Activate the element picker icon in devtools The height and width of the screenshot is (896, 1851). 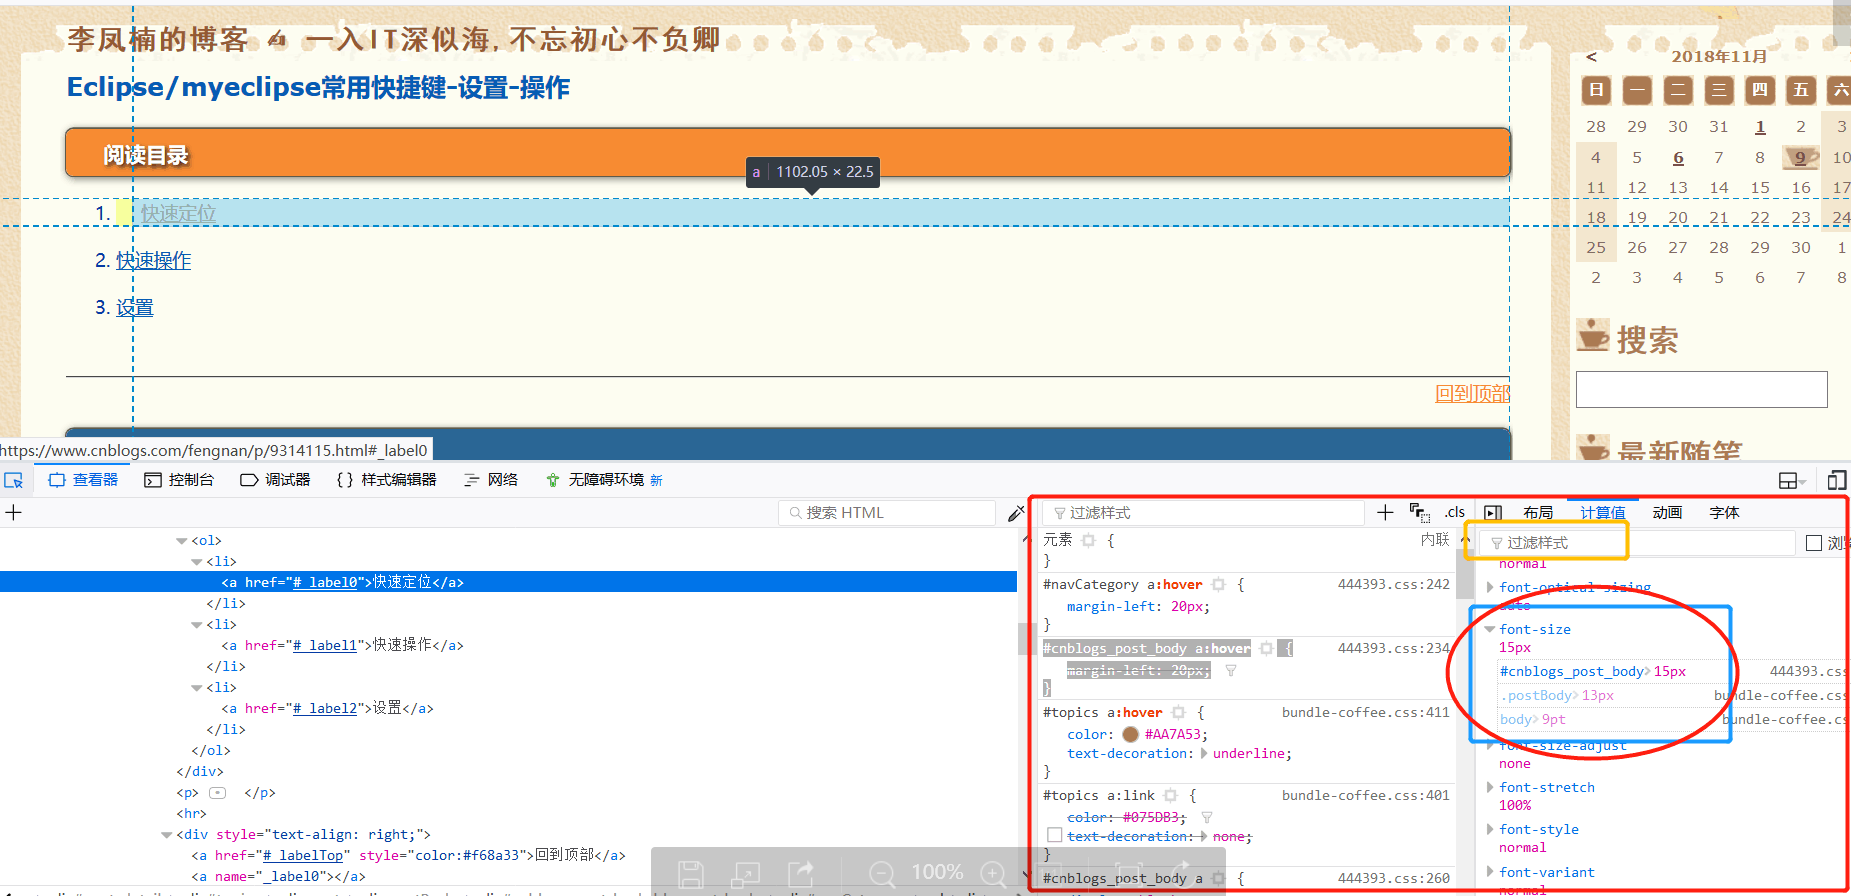(x=13, y=480)
